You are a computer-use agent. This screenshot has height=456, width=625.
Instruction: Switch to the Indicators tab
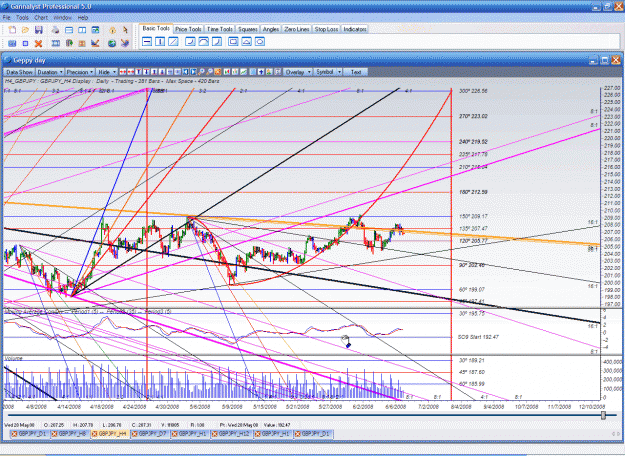355,29
